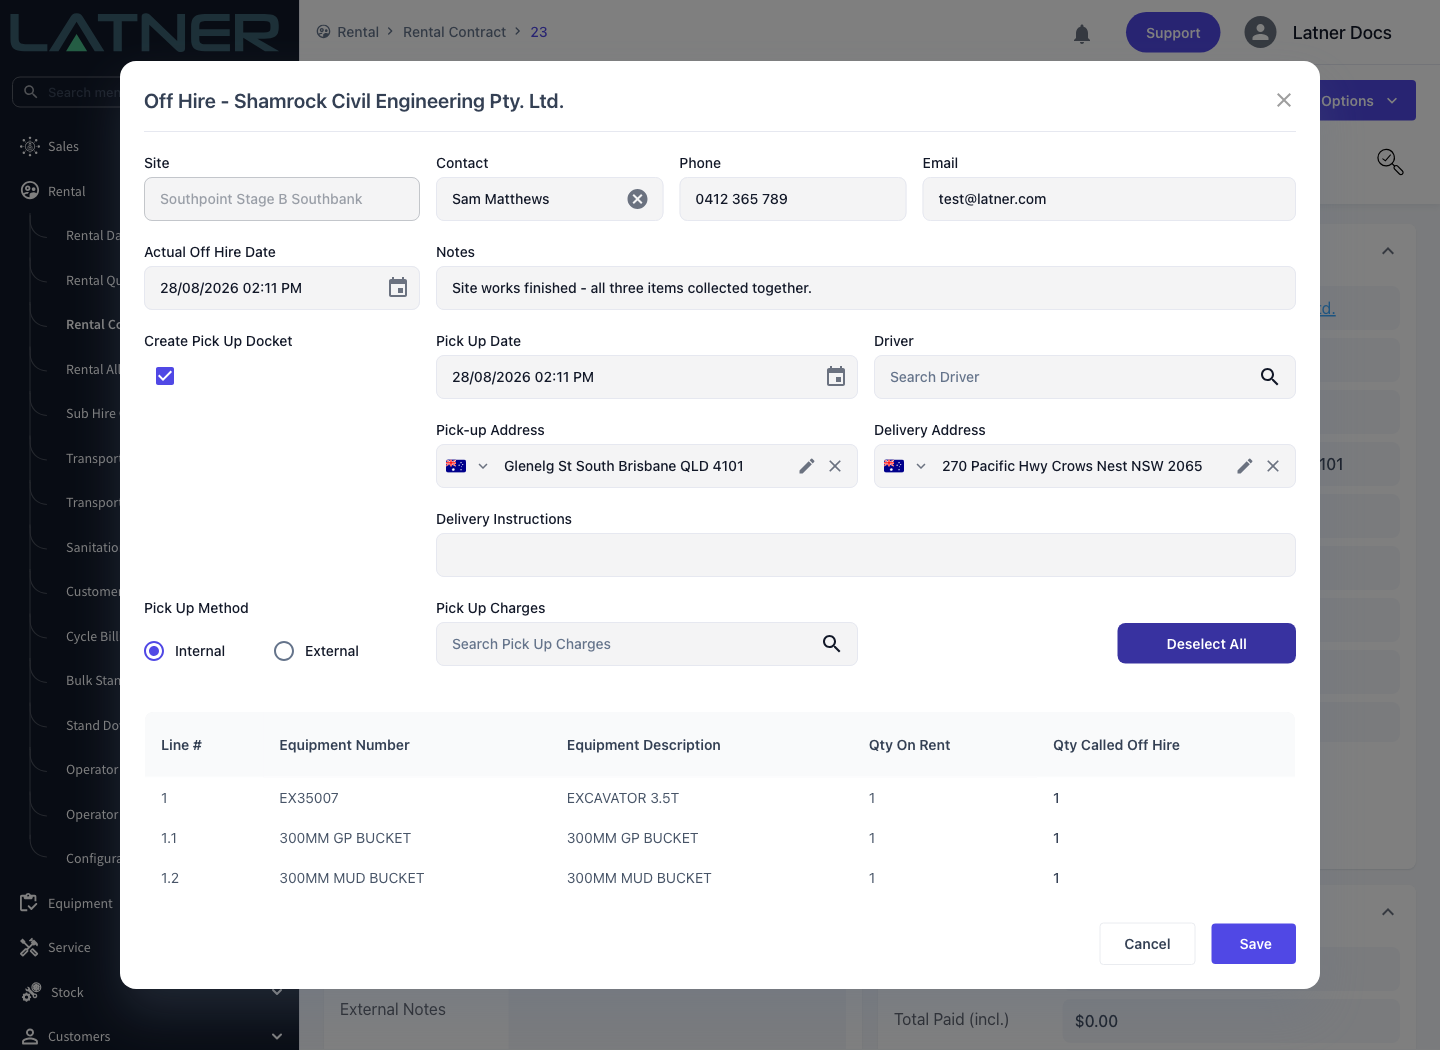Expand the Stock sidebar section

click(x=277, y=992)
